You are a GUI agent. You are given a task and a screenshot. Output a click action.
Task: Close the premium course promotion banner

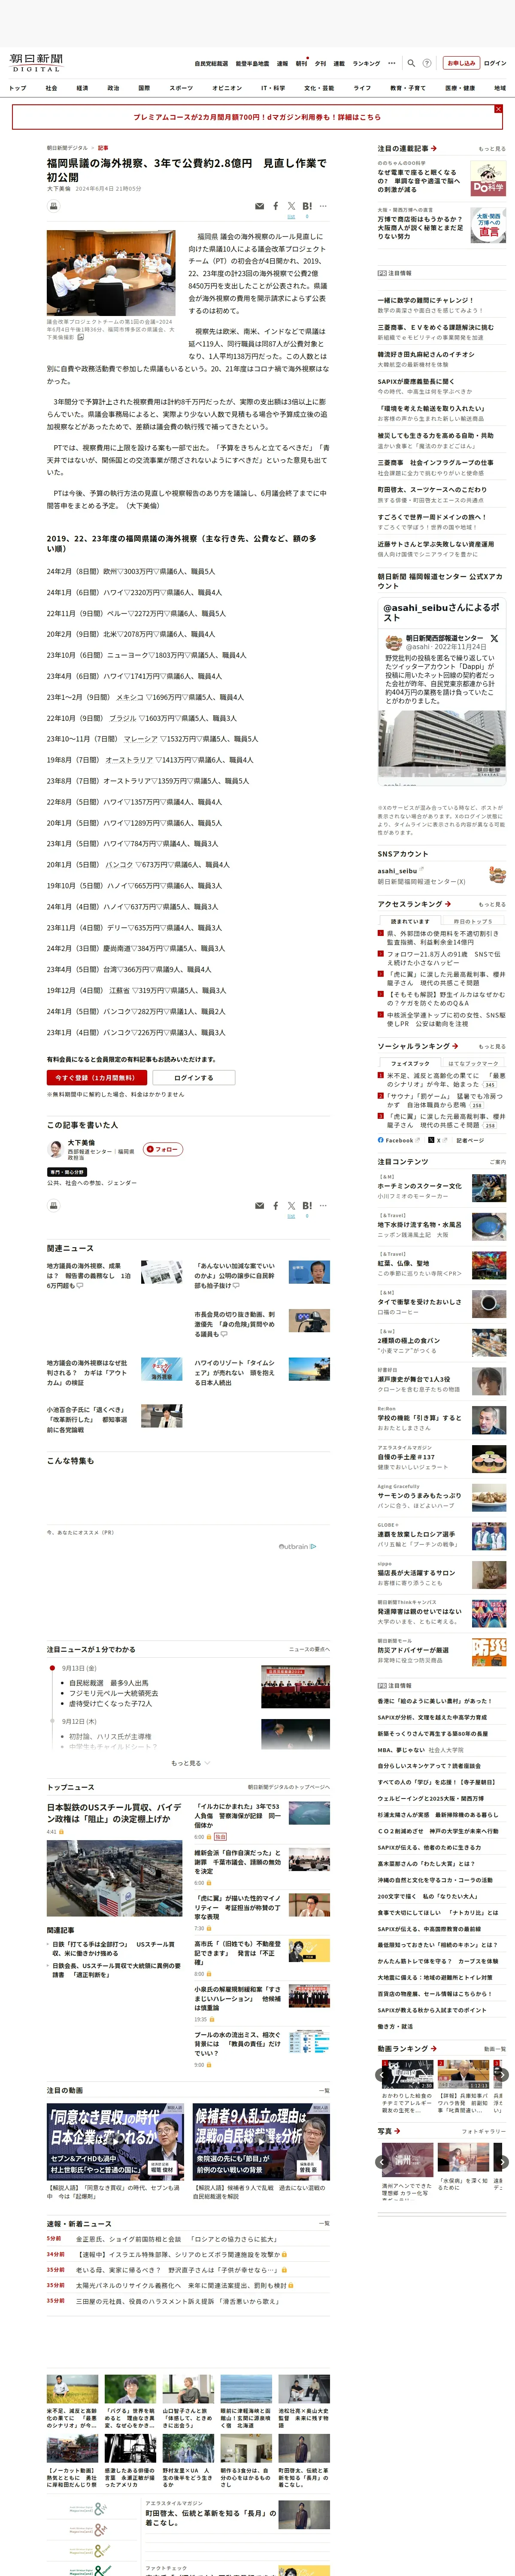[x=498, y=109]
